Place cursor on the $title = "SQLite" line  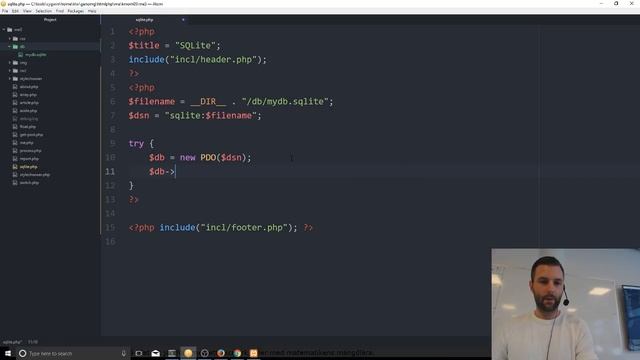click(174, 45)
